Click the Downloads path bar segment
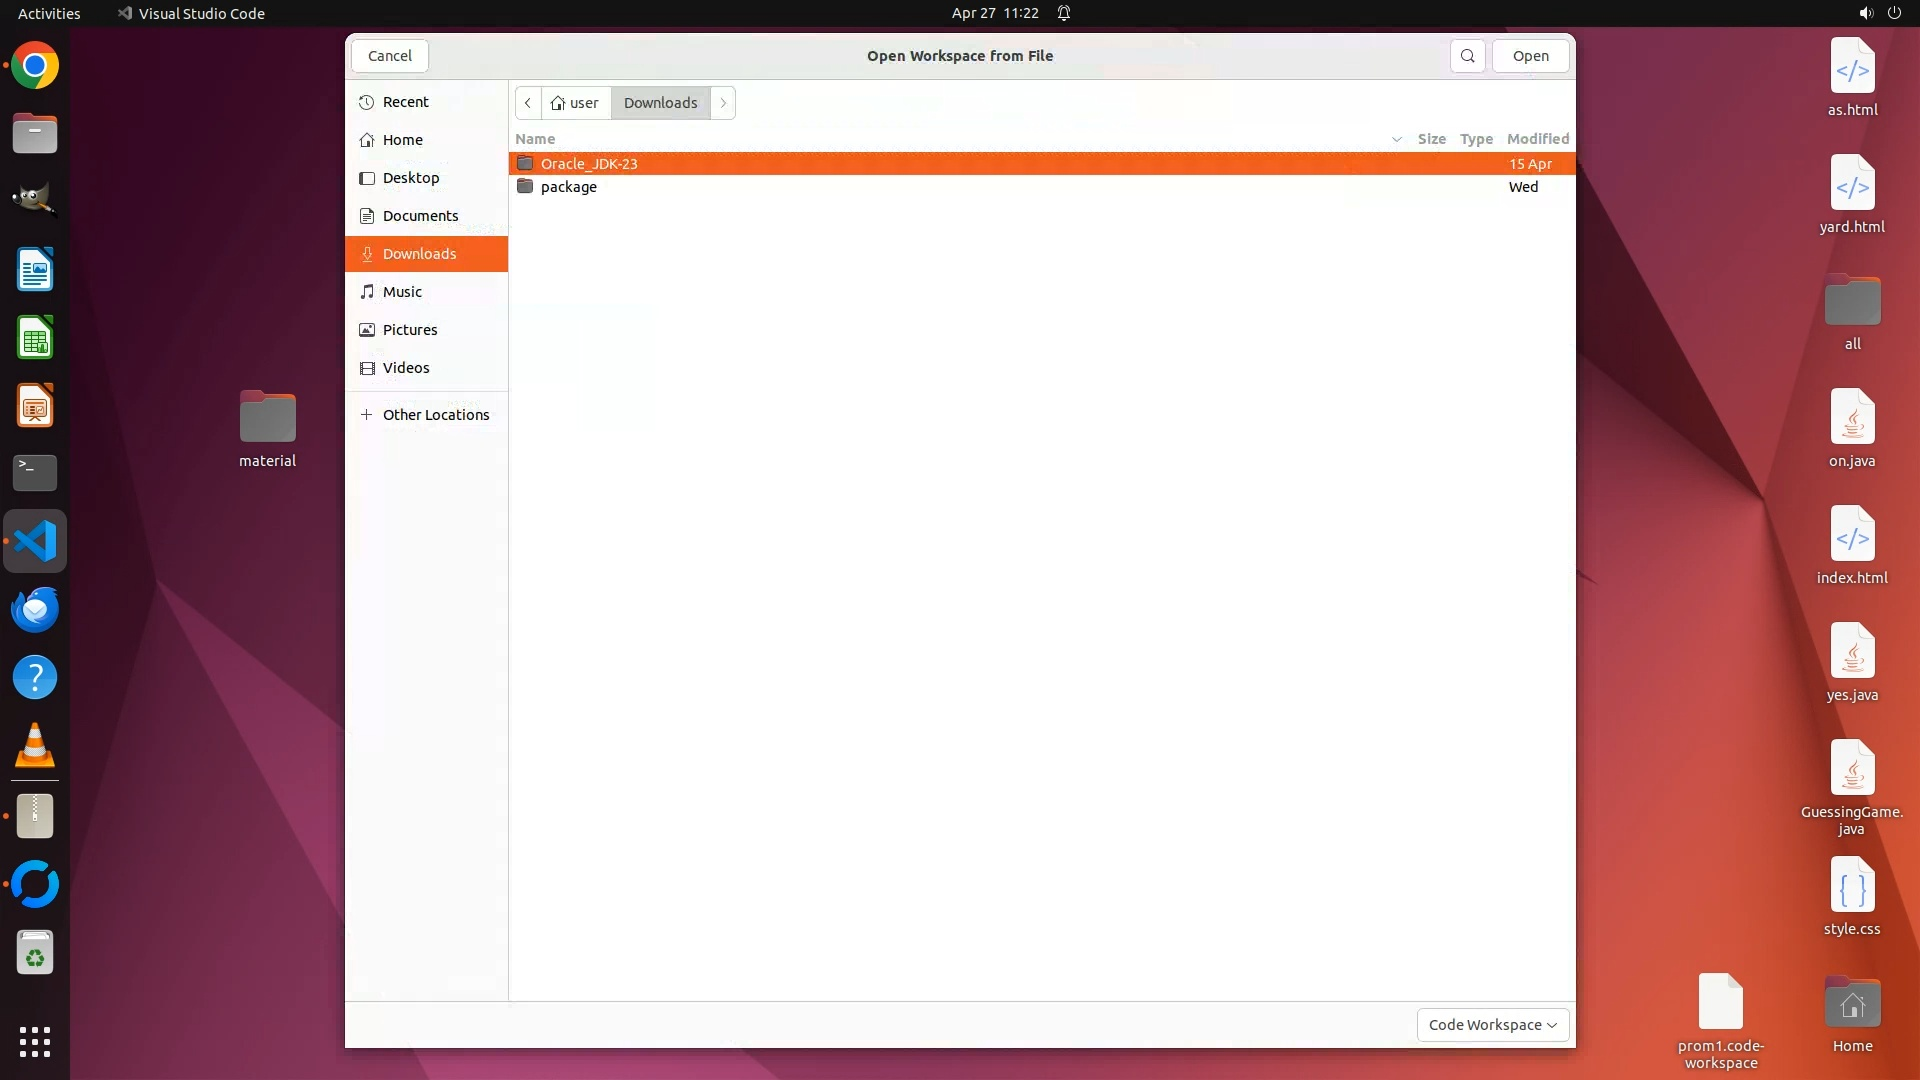The height and width of the screenshot is (1080, 1920). tap(660, 103)
